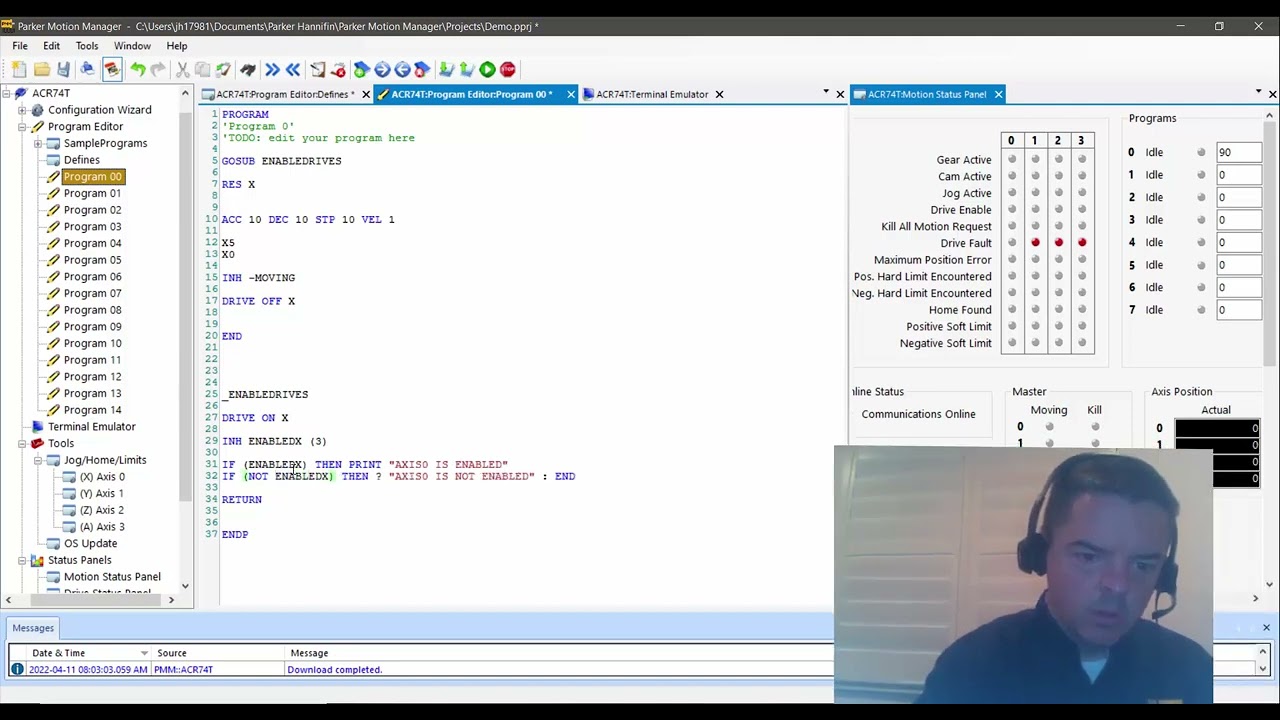Collapse the Program Editor tree node
The height and width of the screenshot is (720, 1280).
[22, 127]
